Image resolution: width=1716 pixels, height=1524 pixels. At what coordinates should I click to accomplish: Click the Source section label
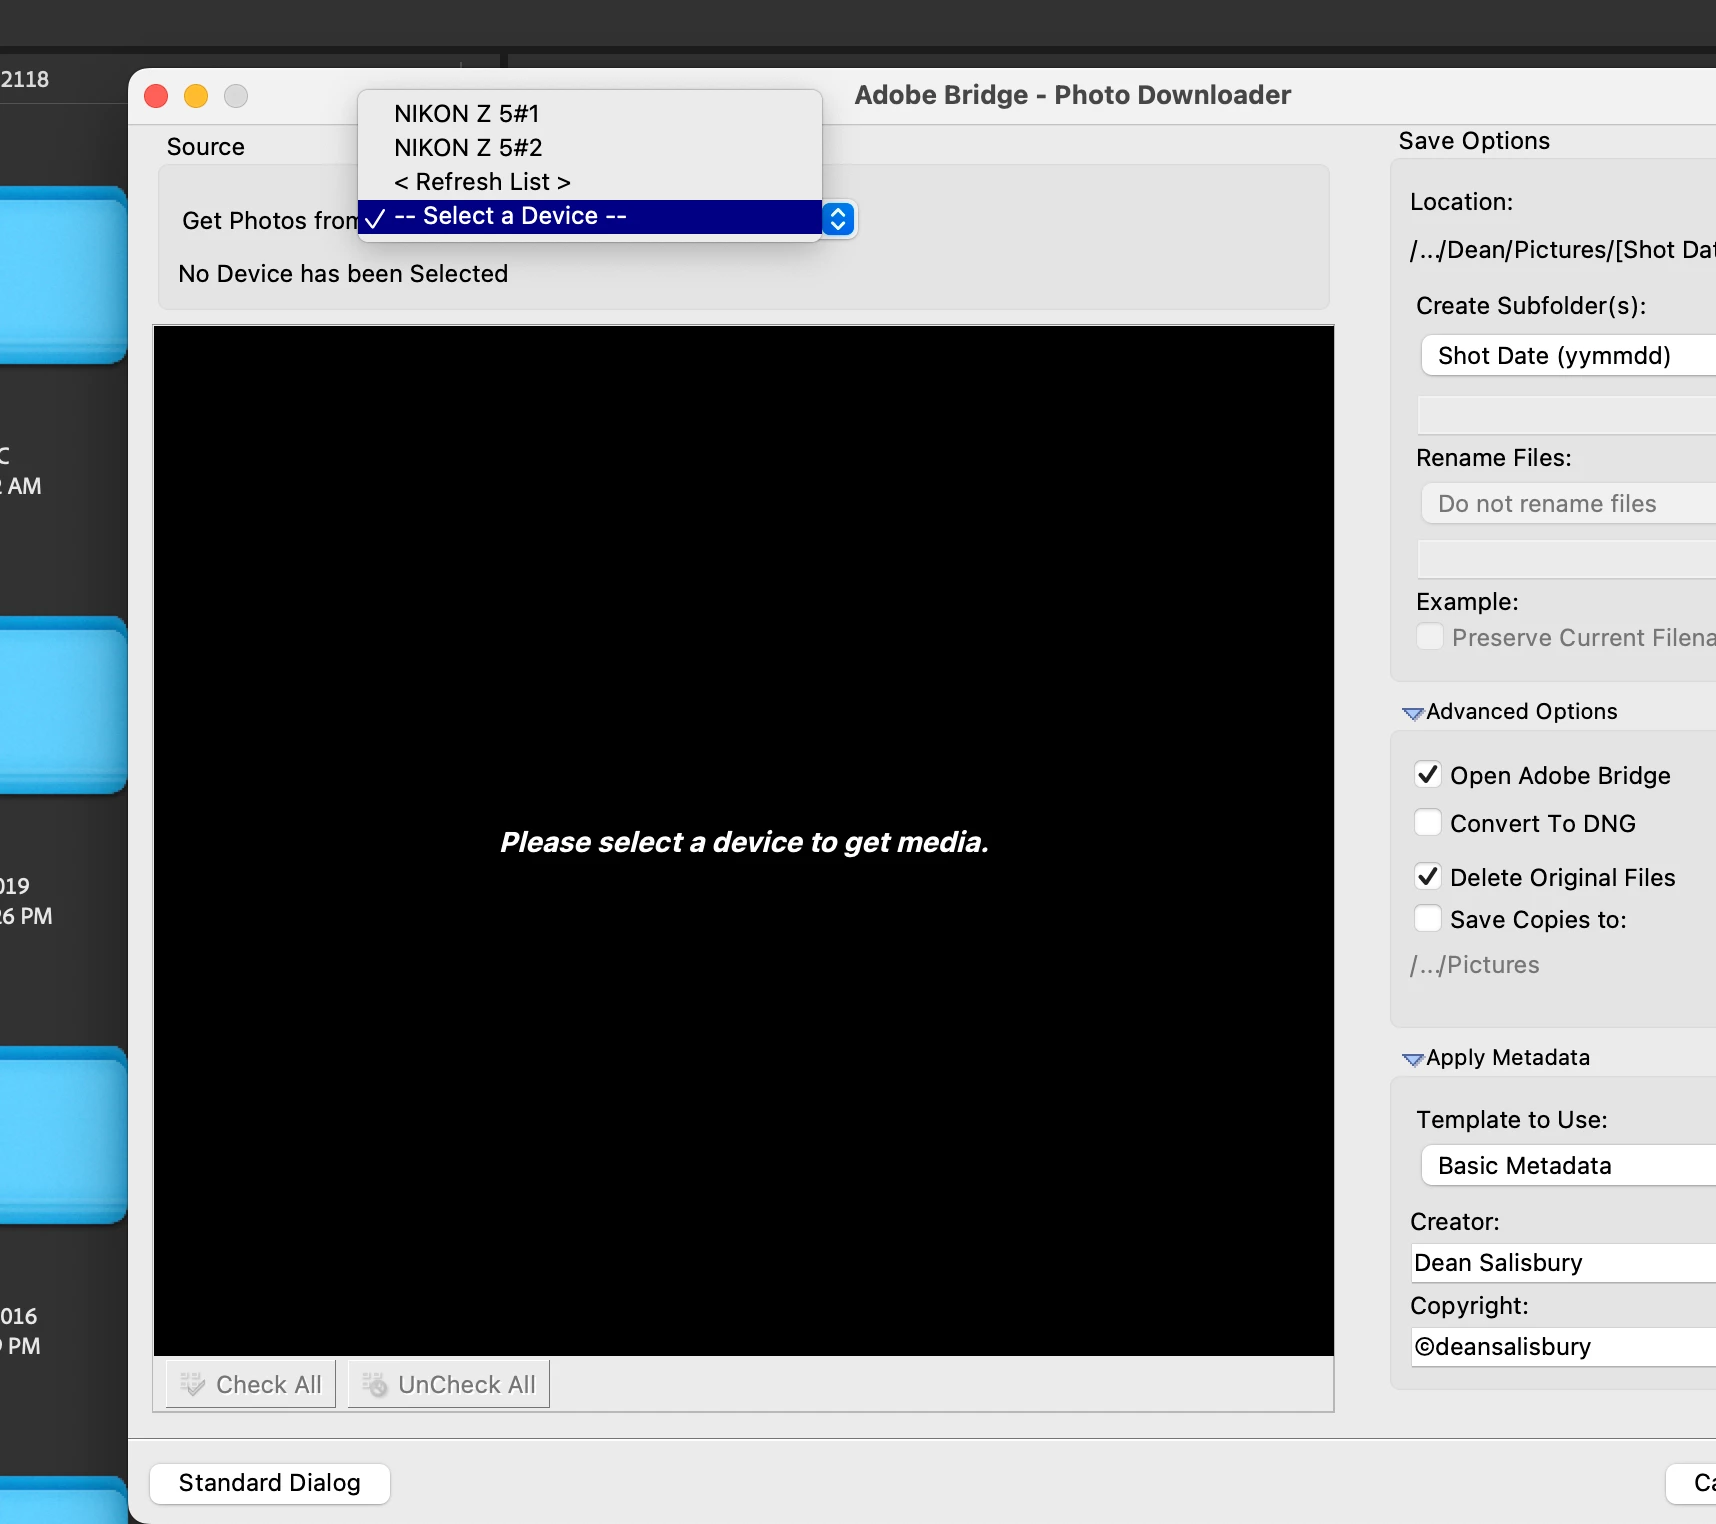(206, 147)
